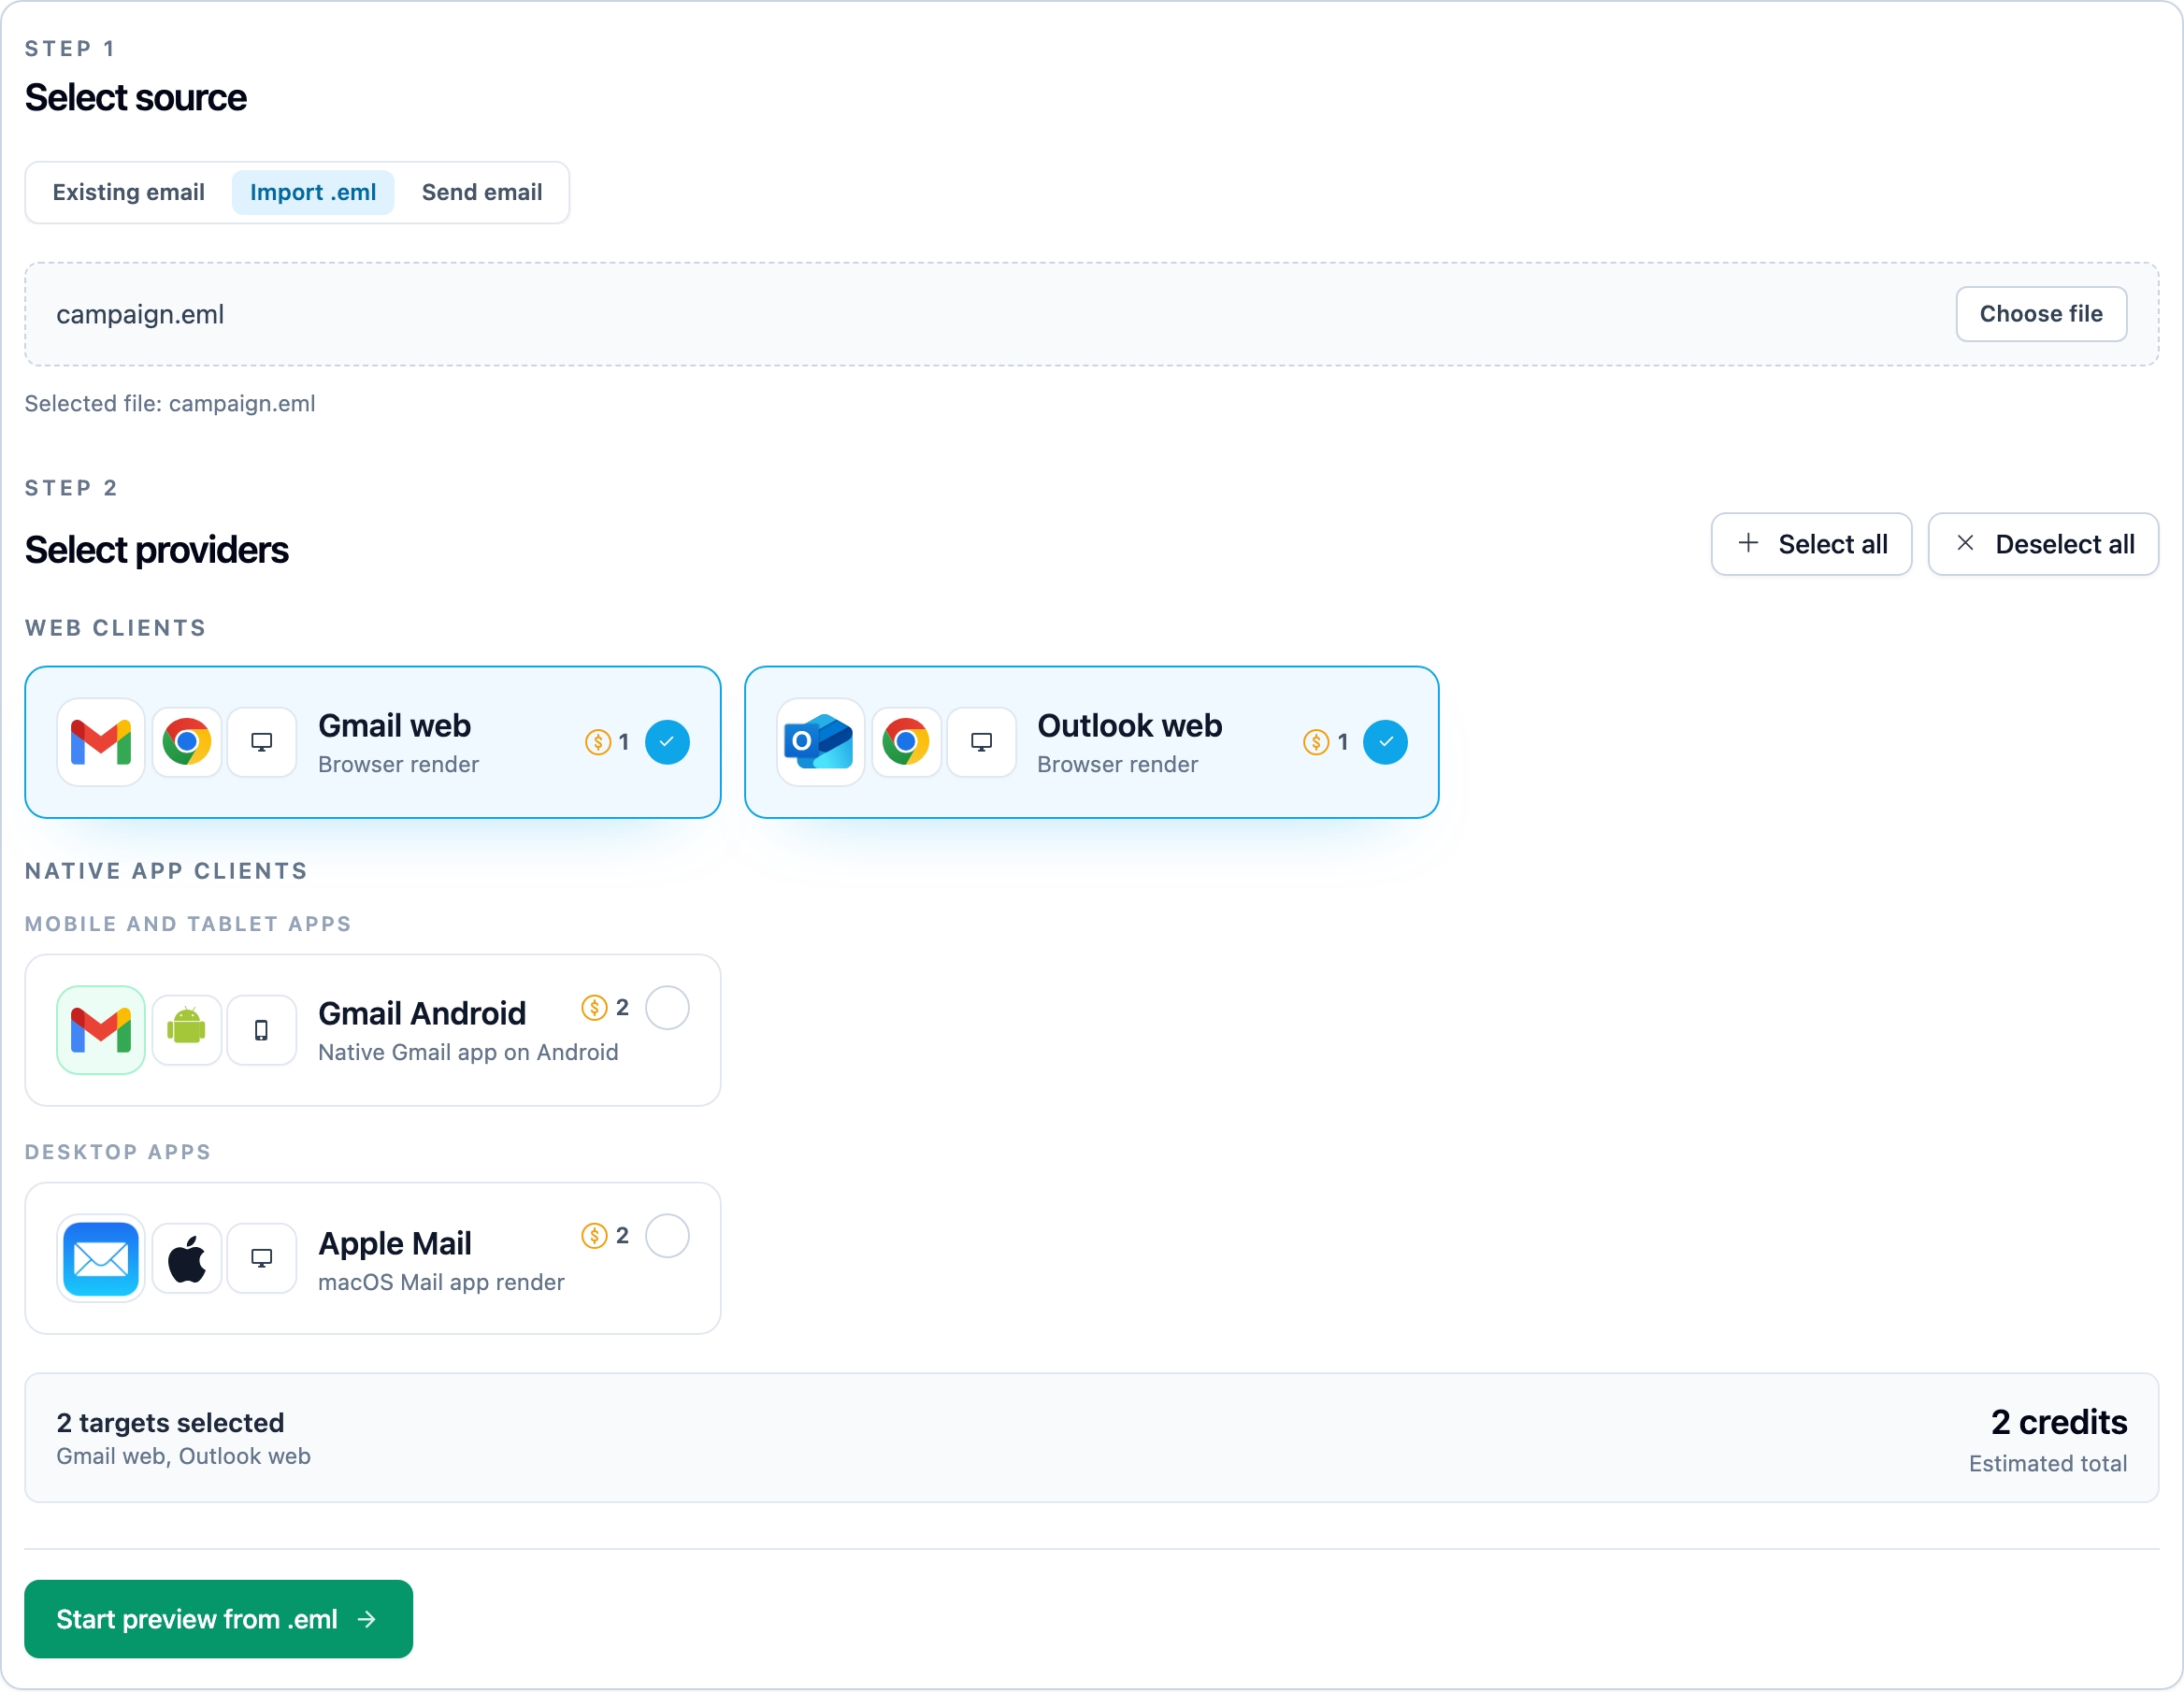This screenshot has height=1692, width=2184.
Task: Click the credit coin icon on Apple Mail
Action: 595,1236
